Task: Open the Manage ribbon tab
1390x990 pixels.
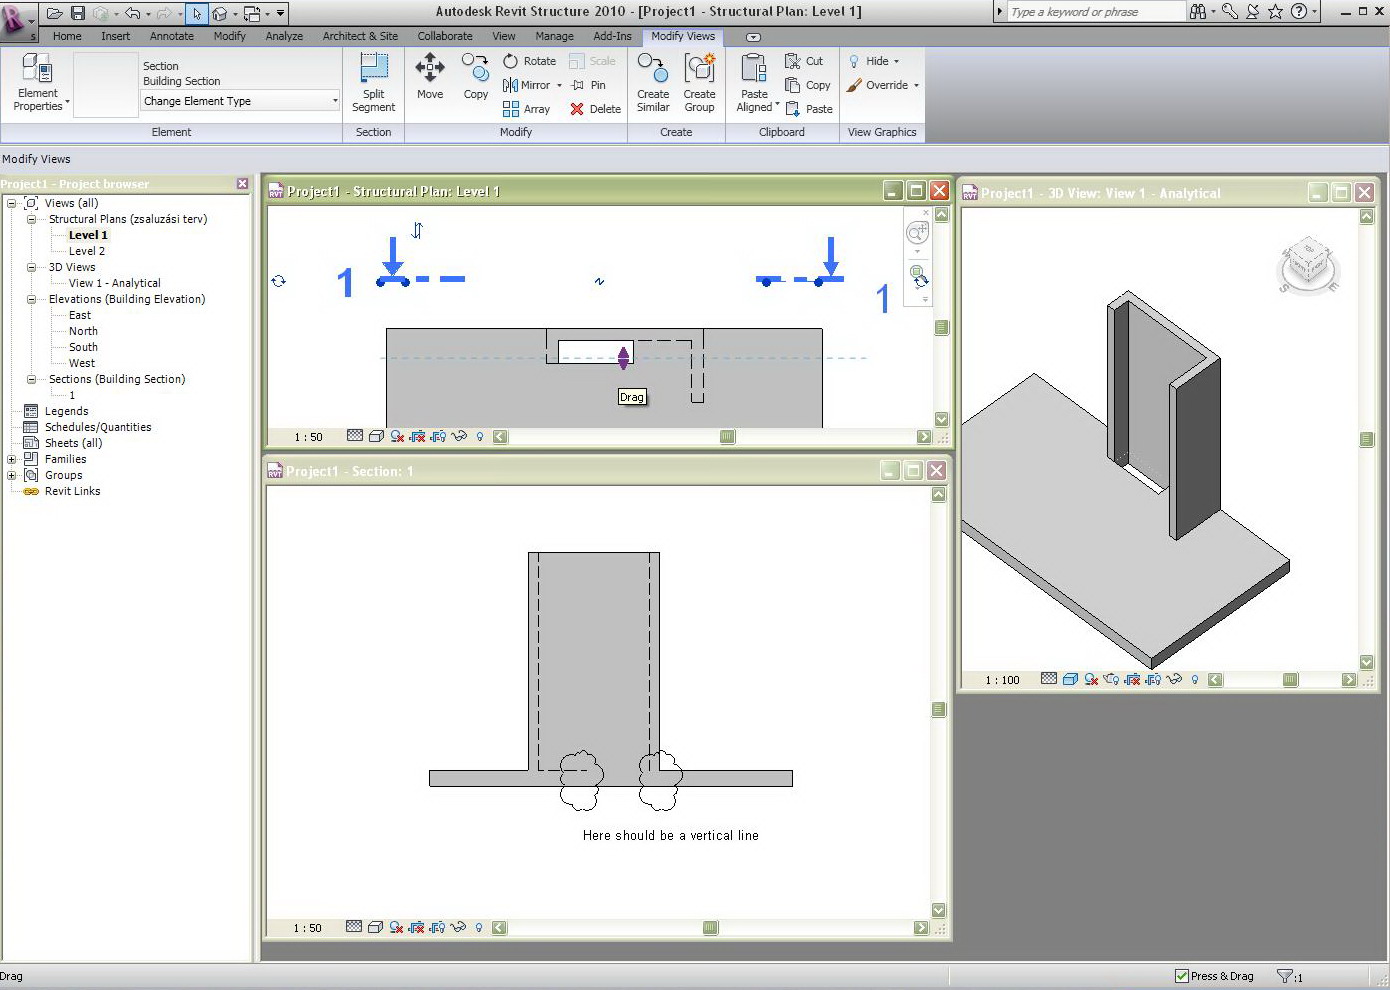Action: [554, 36]
